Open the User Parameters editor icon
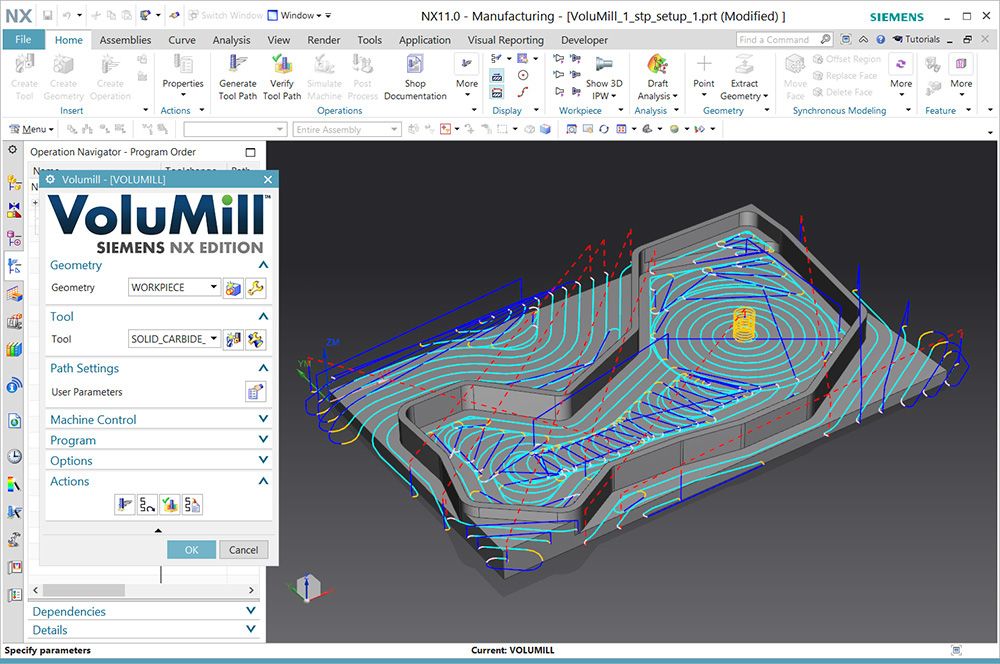 click(x=255, y=392)
